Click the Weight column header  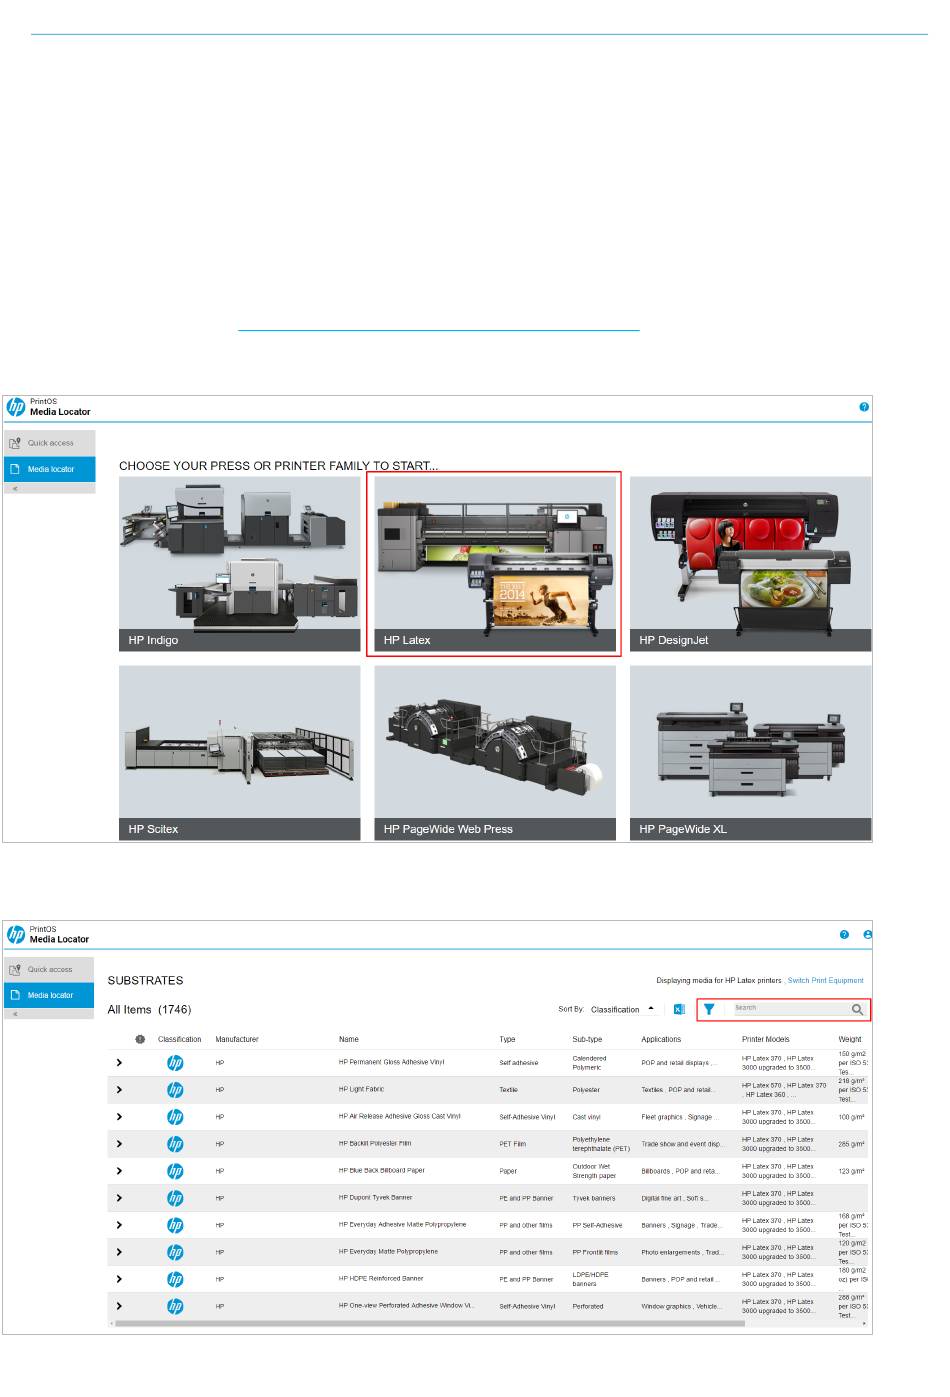tap(850, 1040)
